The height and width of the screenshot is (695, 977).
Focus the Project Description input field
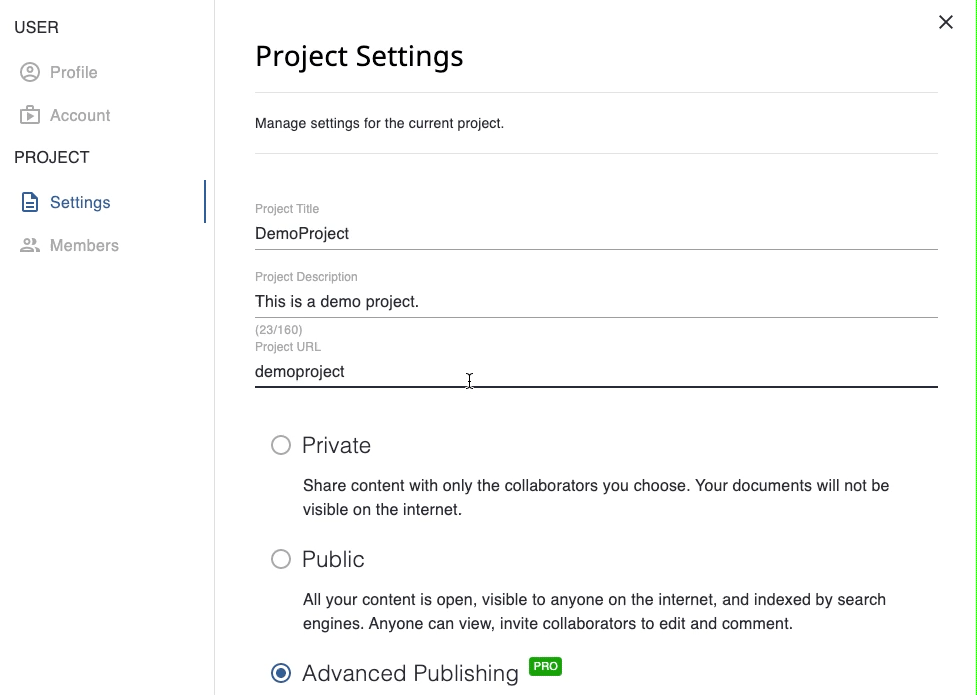(595, 301)
